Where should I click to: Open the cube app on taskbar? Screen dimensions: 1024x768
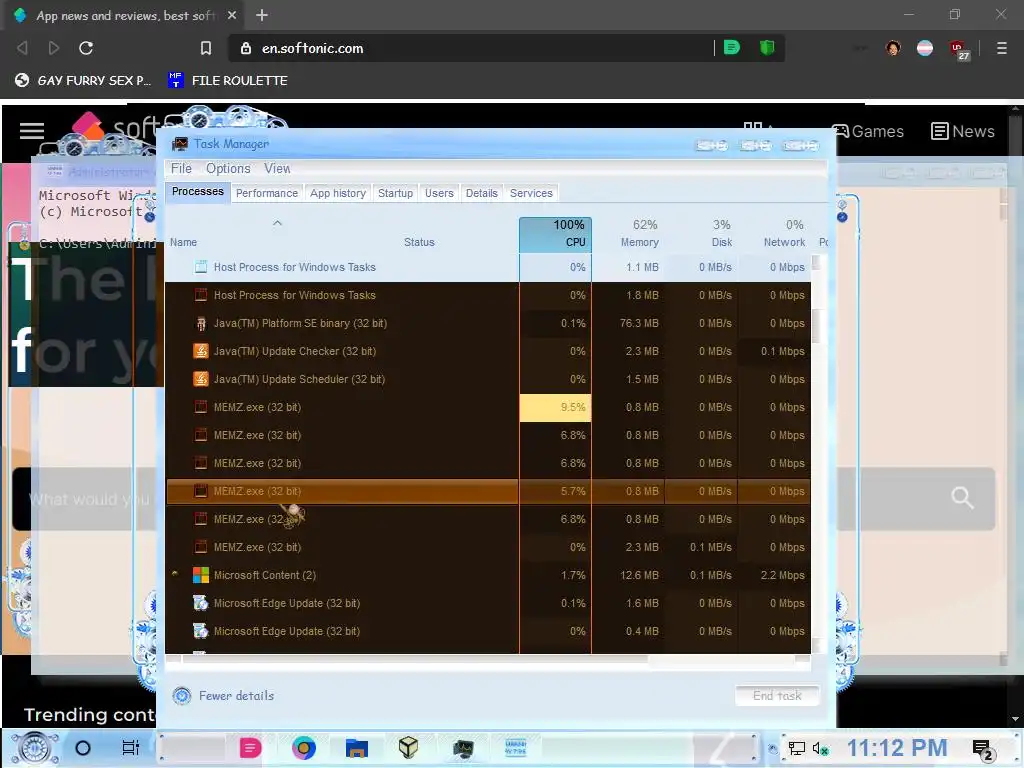(408, 748)
